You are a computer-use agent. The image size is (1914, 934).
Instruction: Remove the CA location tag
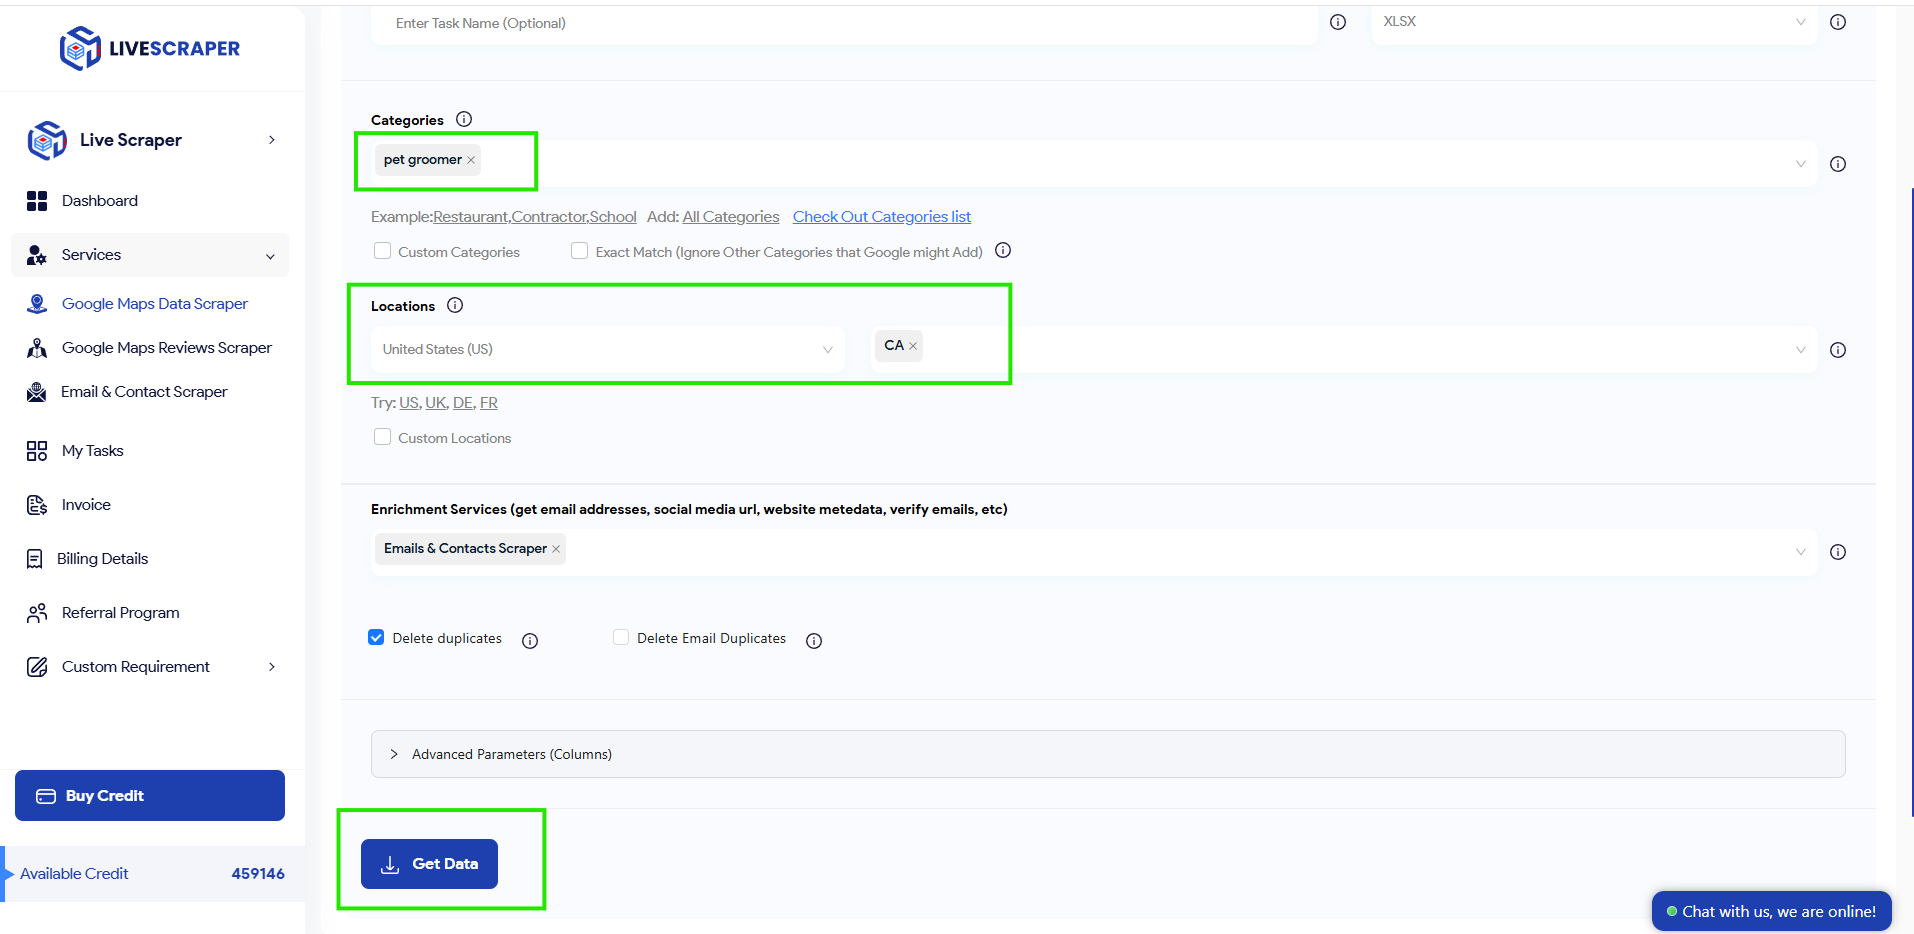coord(913,346)
